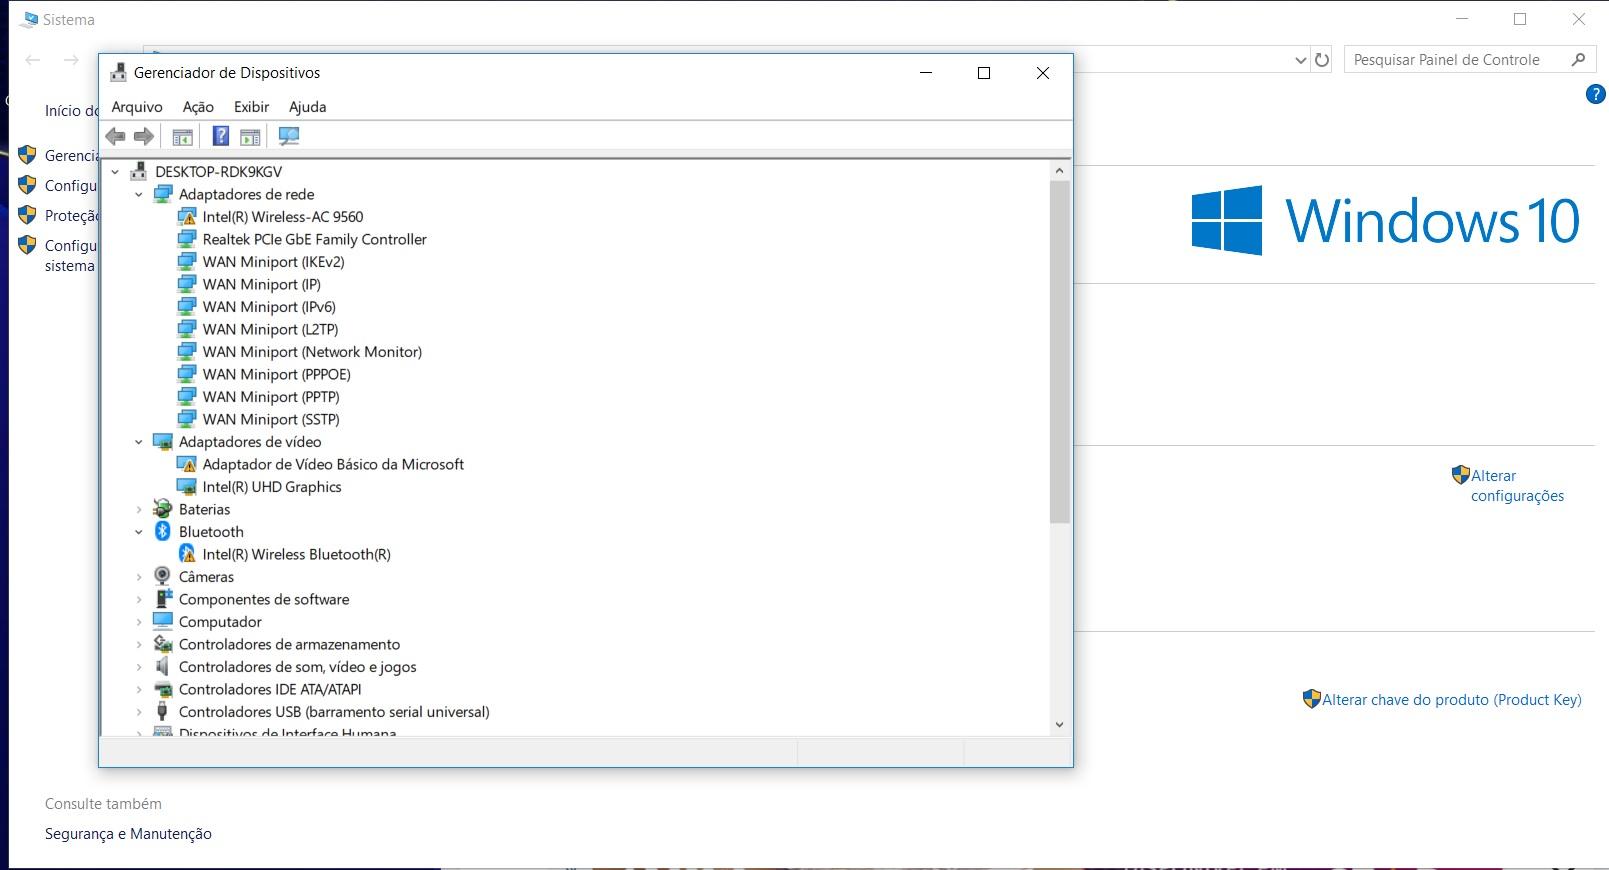Expand the Componentes de software node
The image size is (1609, 870).
[139, 599]
